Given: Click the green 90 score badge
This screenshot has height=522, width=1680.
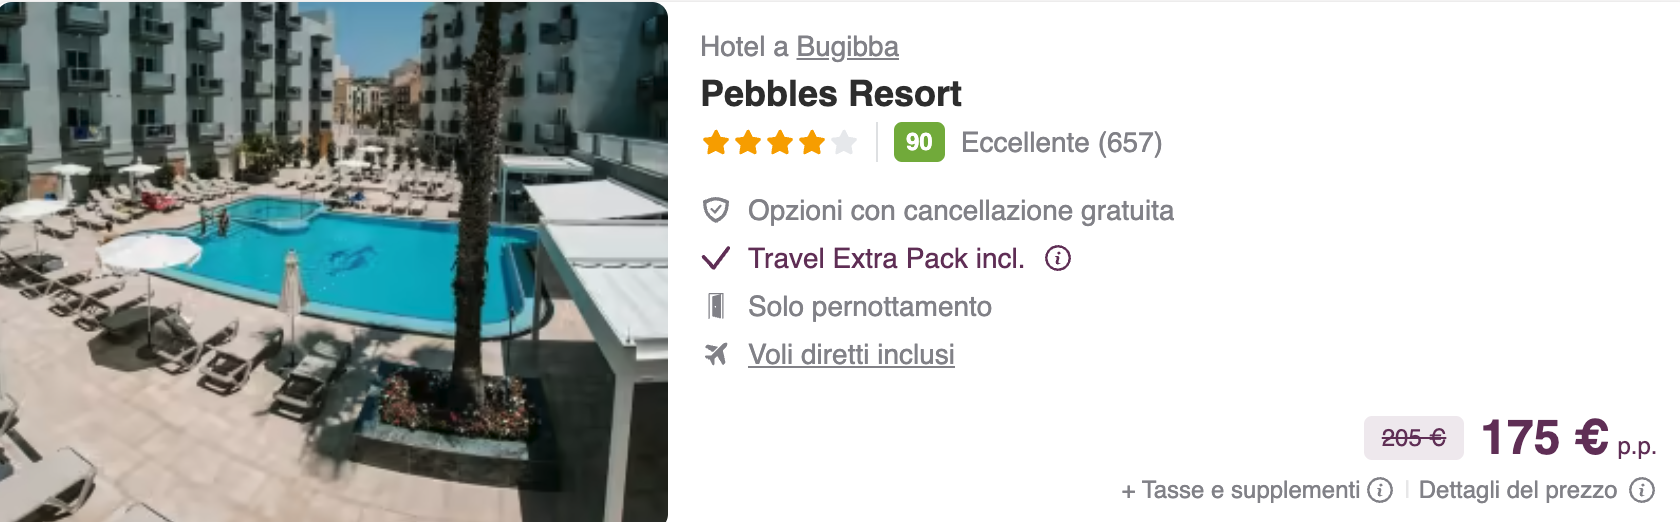Looking at the screenshot, I should tap(919, 142).
